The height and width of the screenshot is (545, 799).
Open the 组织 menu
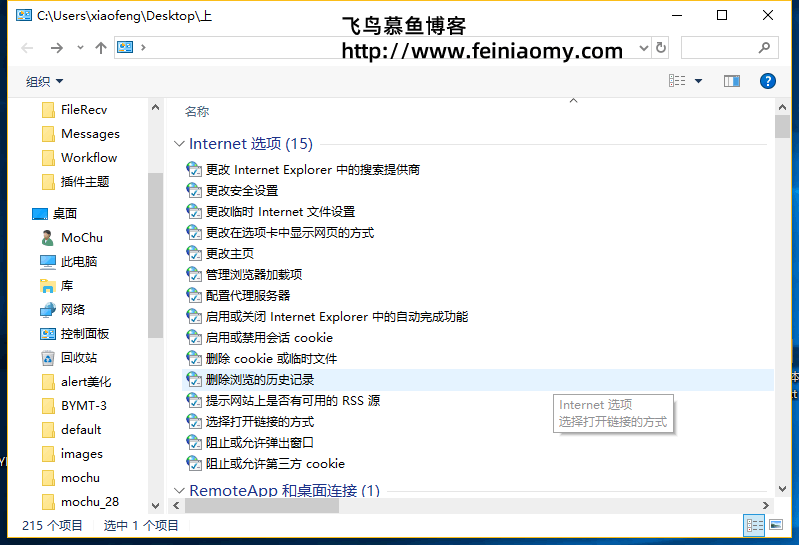tap(44, 81)
